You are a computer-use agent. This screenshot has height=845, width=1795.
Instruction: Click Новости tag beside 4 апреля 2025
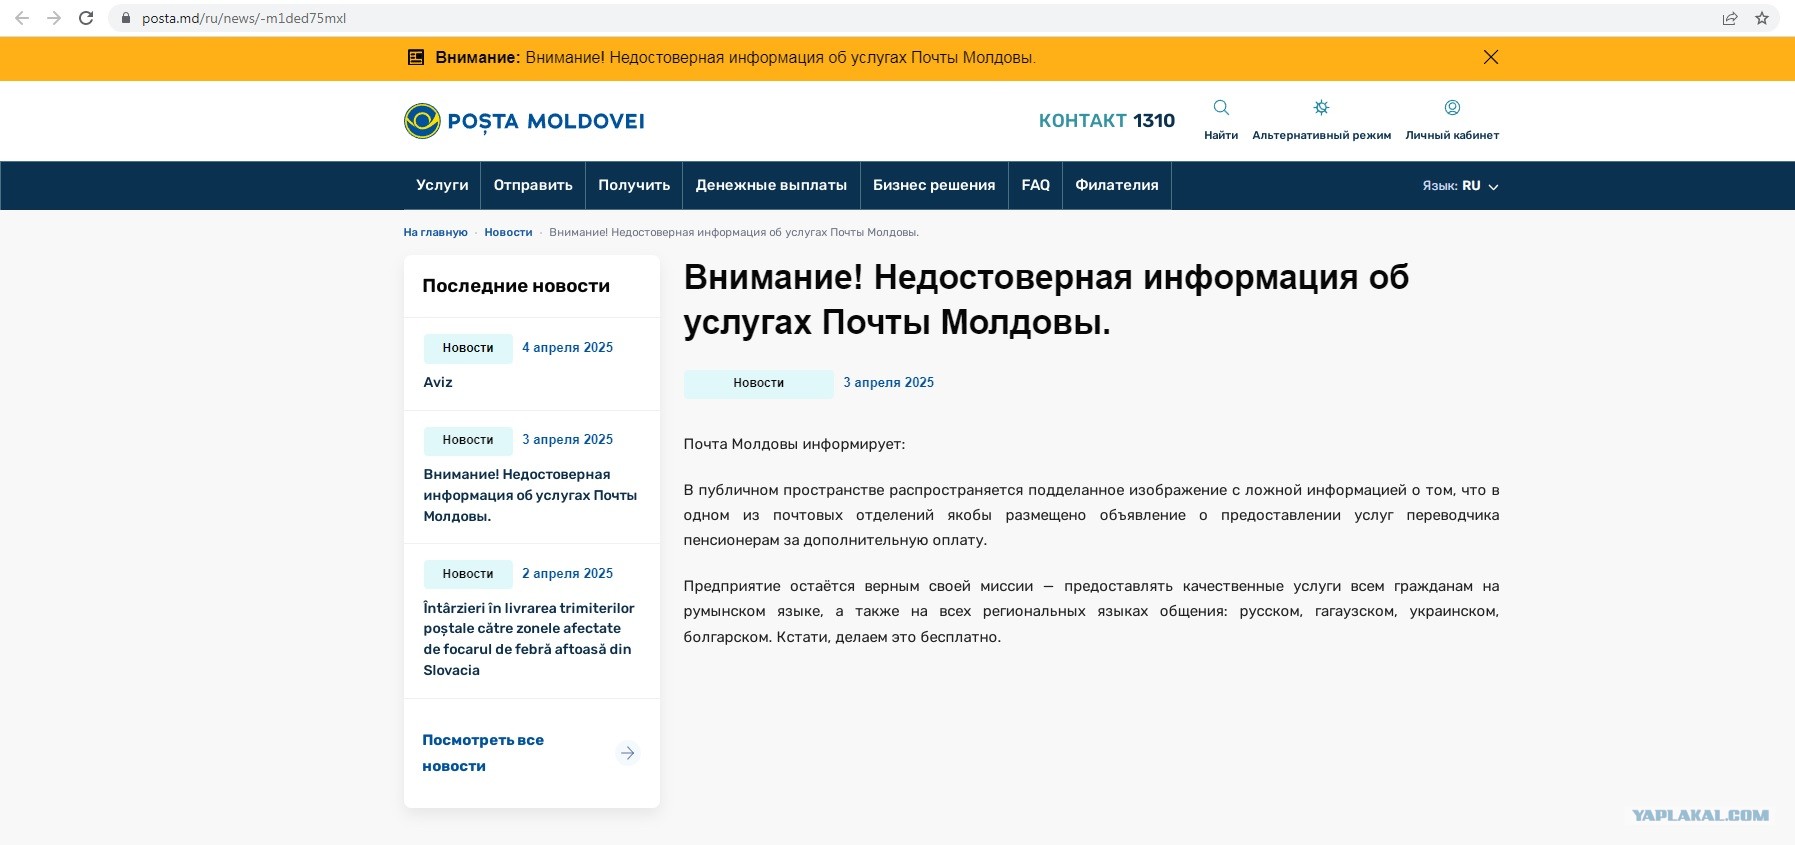(468, 348)
